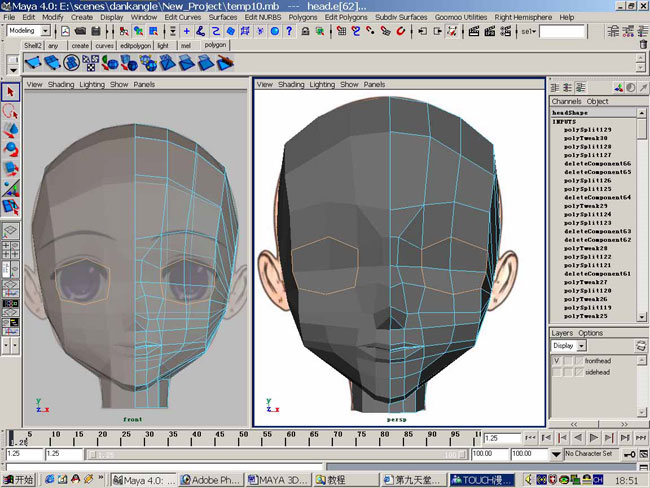This screenshot has width=650, height=488.
Task: Click the shelf trash can icon
Action: pos(643,44)
